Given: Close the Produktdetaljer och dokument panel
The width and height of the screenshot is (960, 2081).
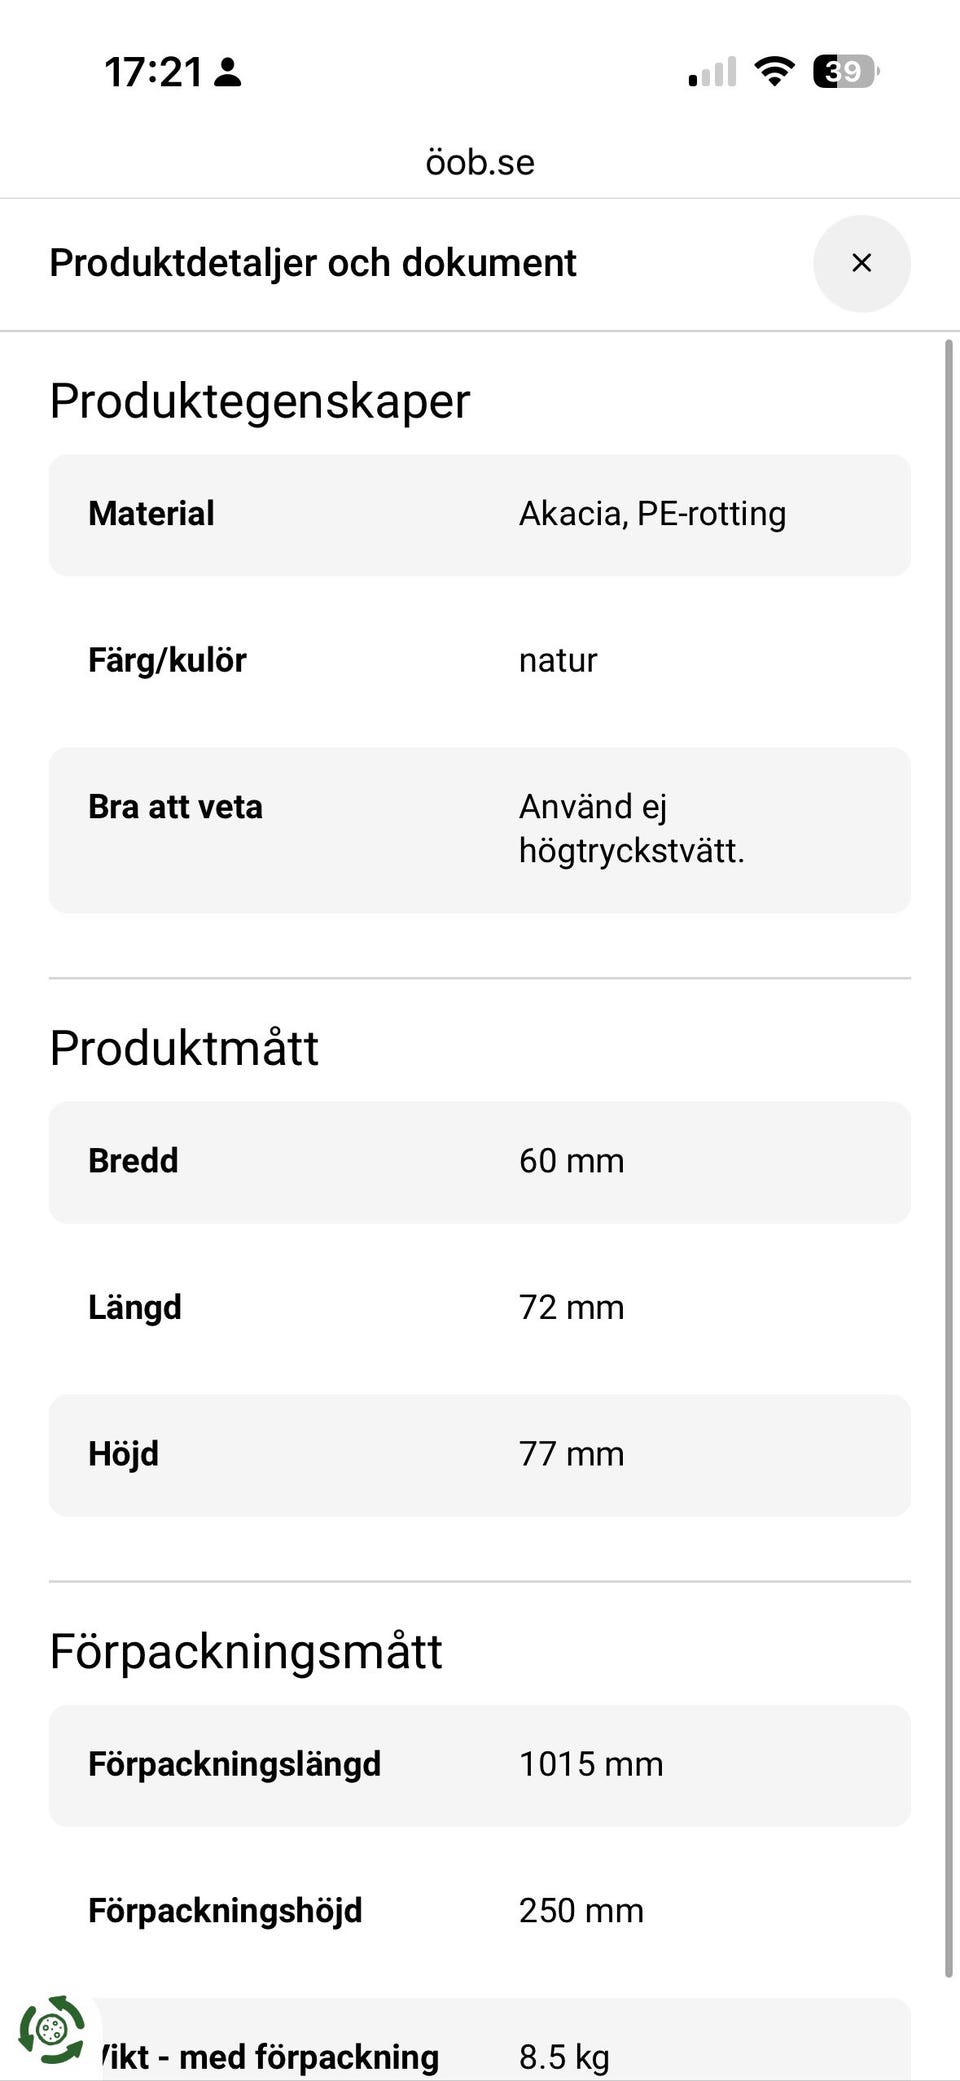Looking at the screenshot, I should point(861,263).
